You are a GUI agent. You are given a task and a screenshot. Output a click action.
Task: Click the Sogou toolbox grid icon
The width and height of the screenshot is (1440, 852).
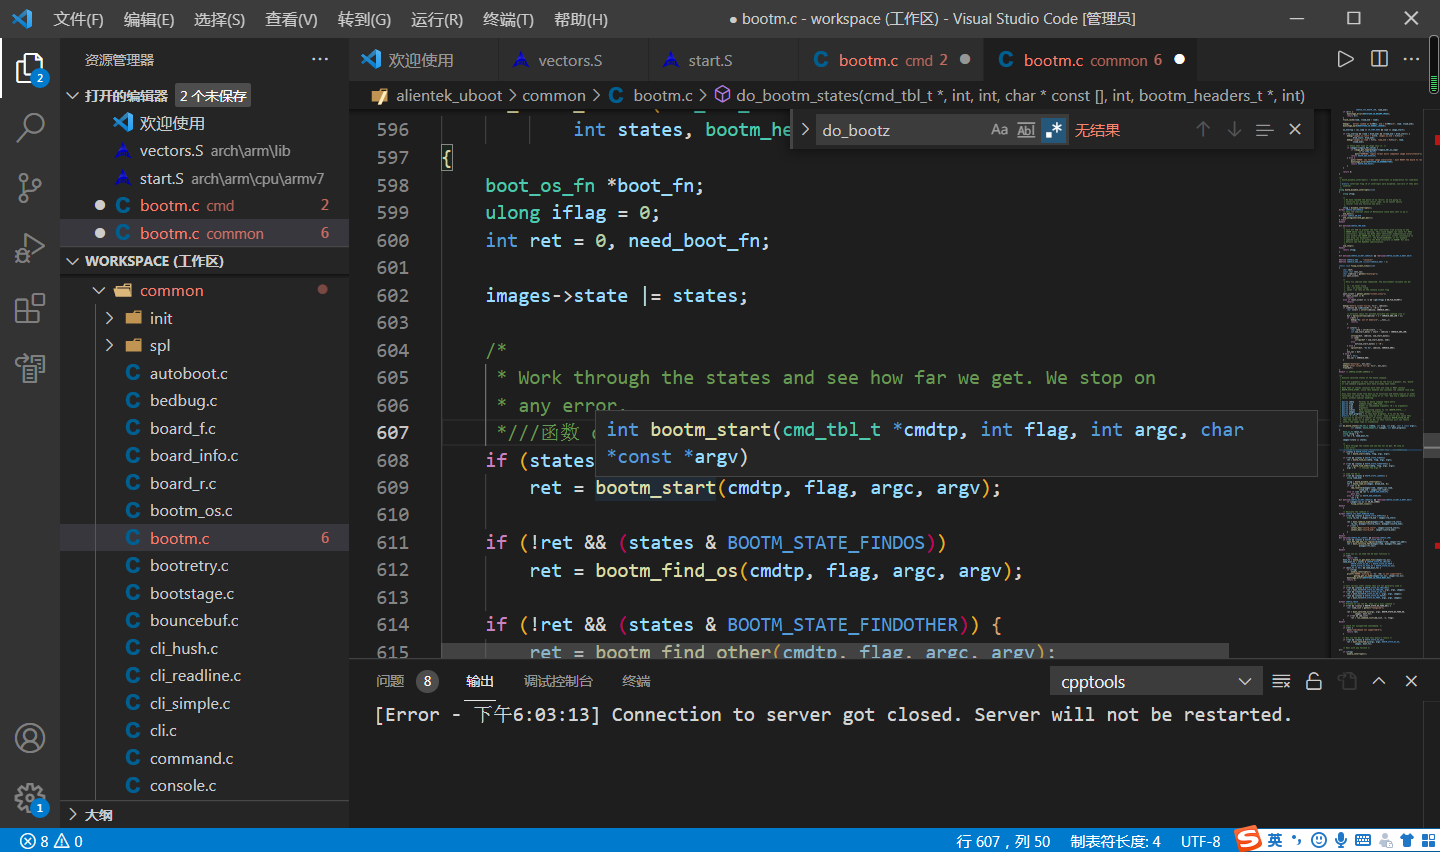click(1427, 840)
